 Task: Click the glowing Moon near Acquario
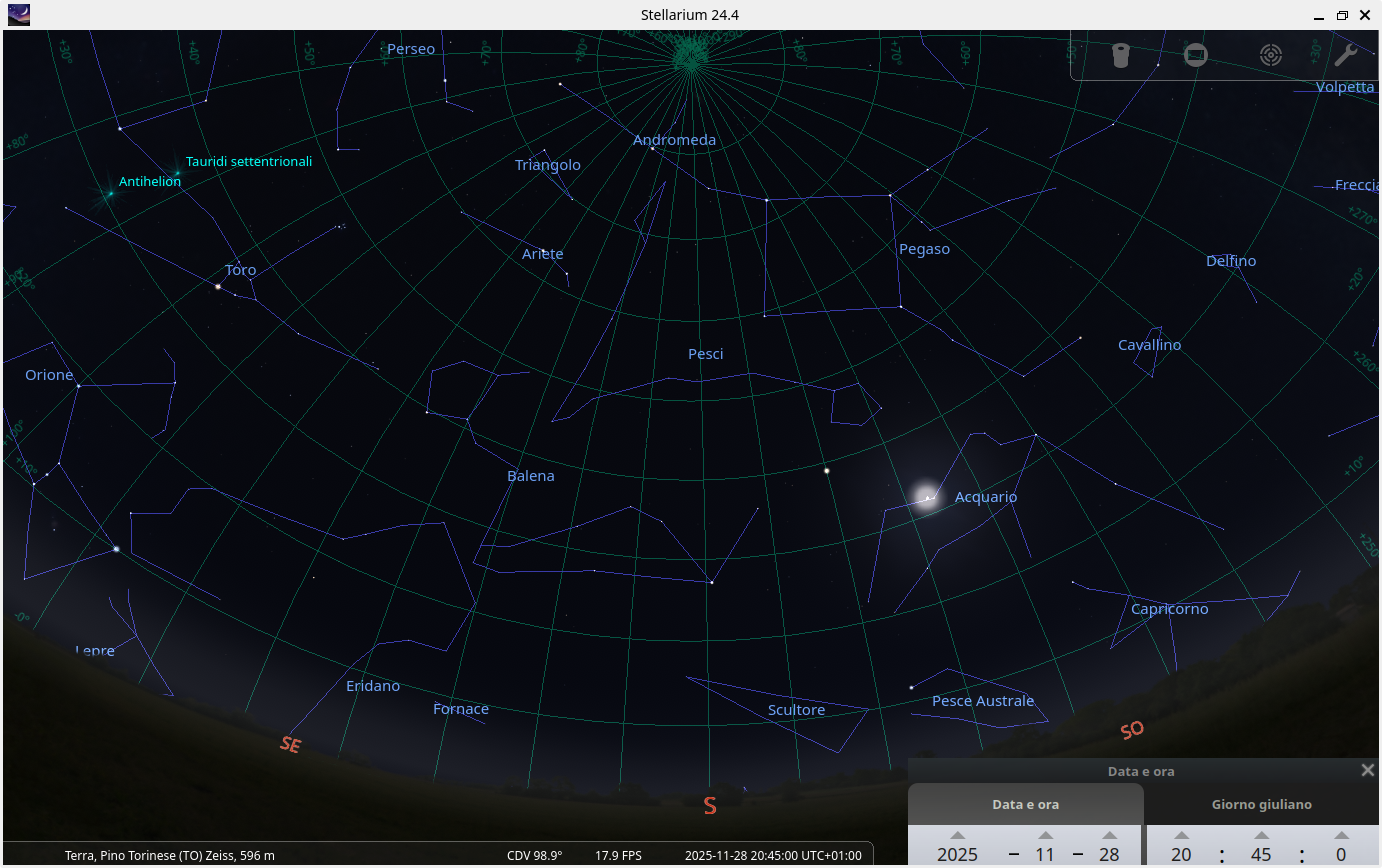click(926, 497)
